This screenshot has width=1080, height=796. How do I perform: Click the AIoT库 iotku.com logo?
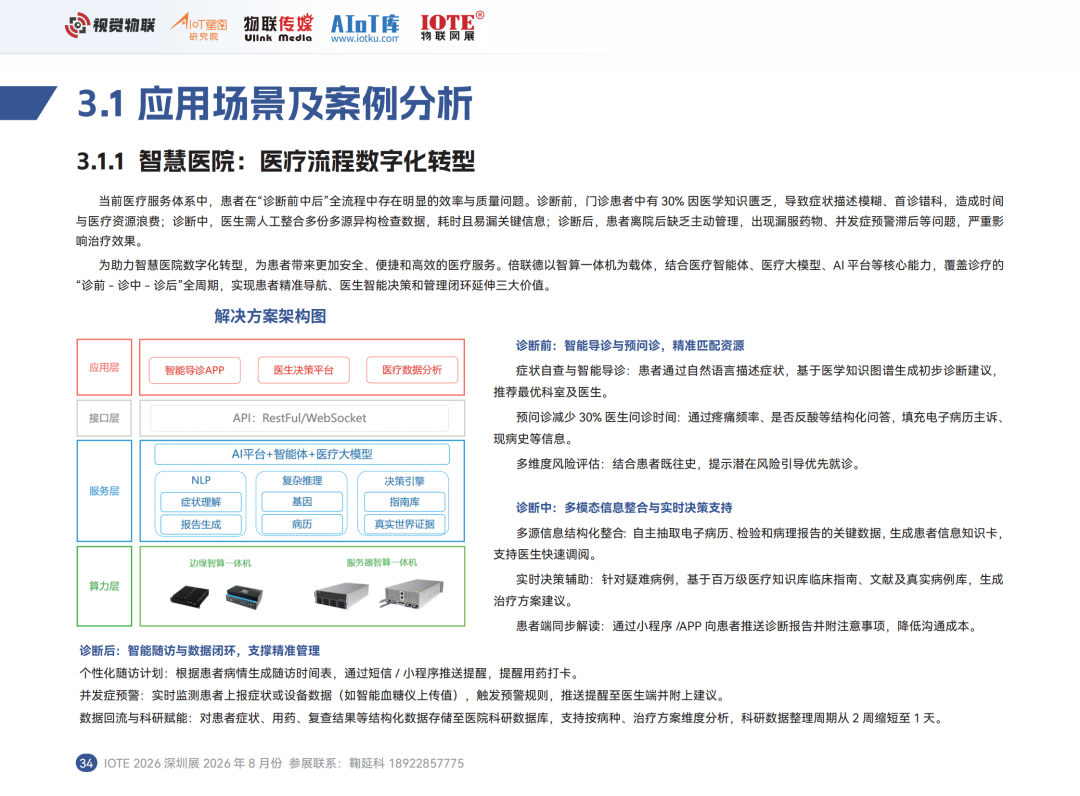(x=364, y=27)
